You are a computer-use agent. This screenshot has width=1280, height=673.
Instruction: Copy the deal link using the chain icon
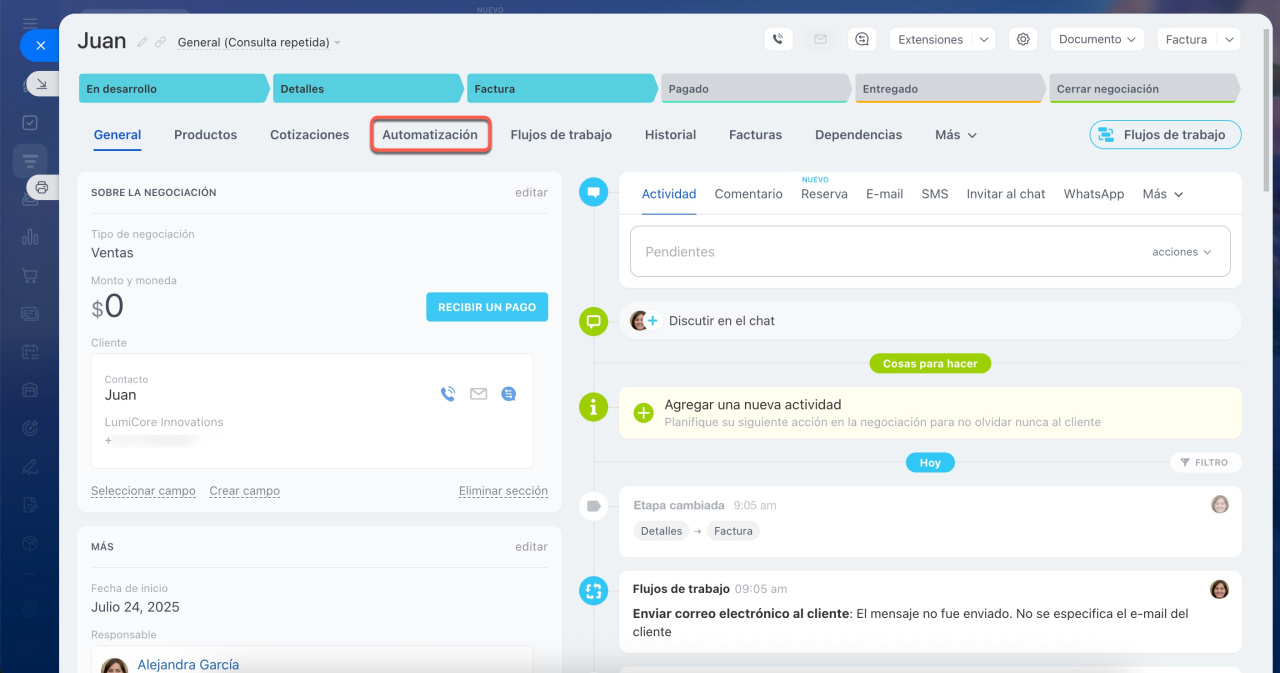tap(160, 42)
